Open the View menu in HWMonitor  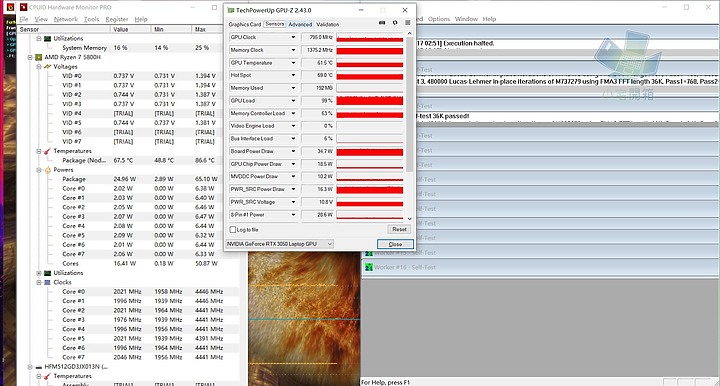[x=41, y=19]
